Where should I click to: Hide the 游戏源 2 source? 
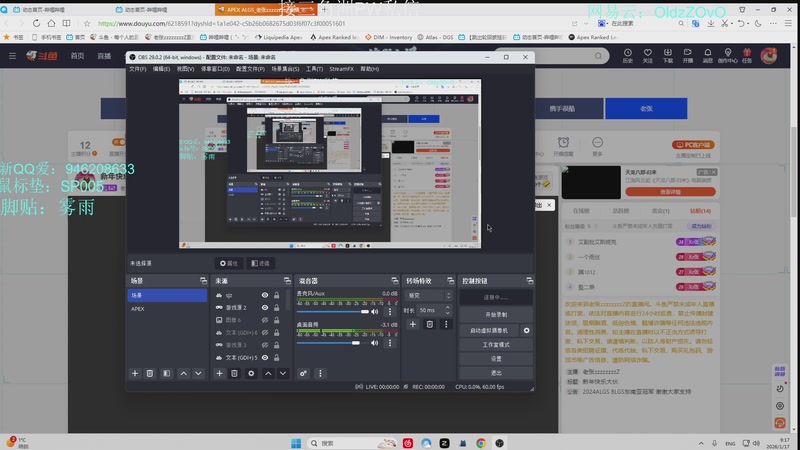coord(265,308)
